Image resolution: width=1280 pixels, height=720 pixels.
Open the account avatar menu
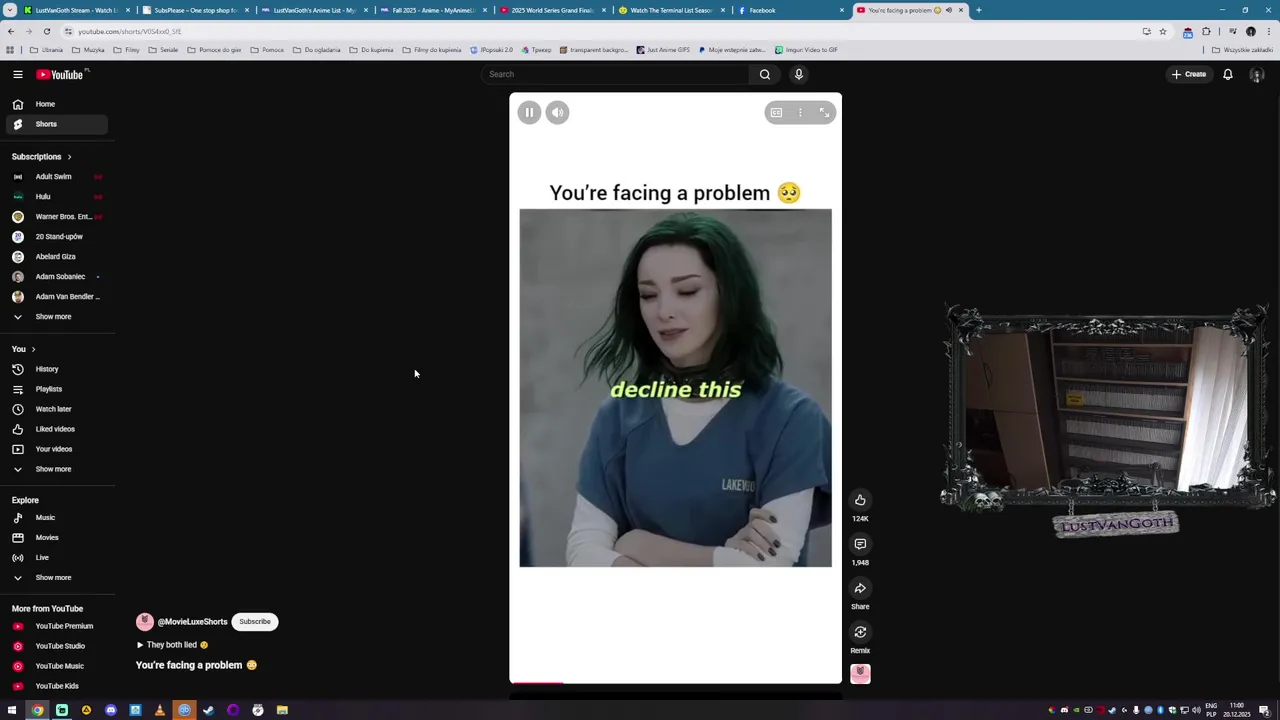point(1257,74)
